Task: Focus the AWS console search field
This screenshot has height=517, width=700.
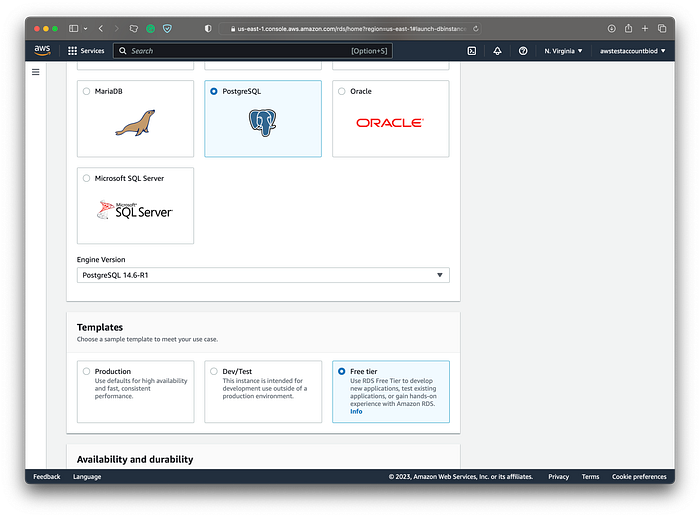Action: 253,51
